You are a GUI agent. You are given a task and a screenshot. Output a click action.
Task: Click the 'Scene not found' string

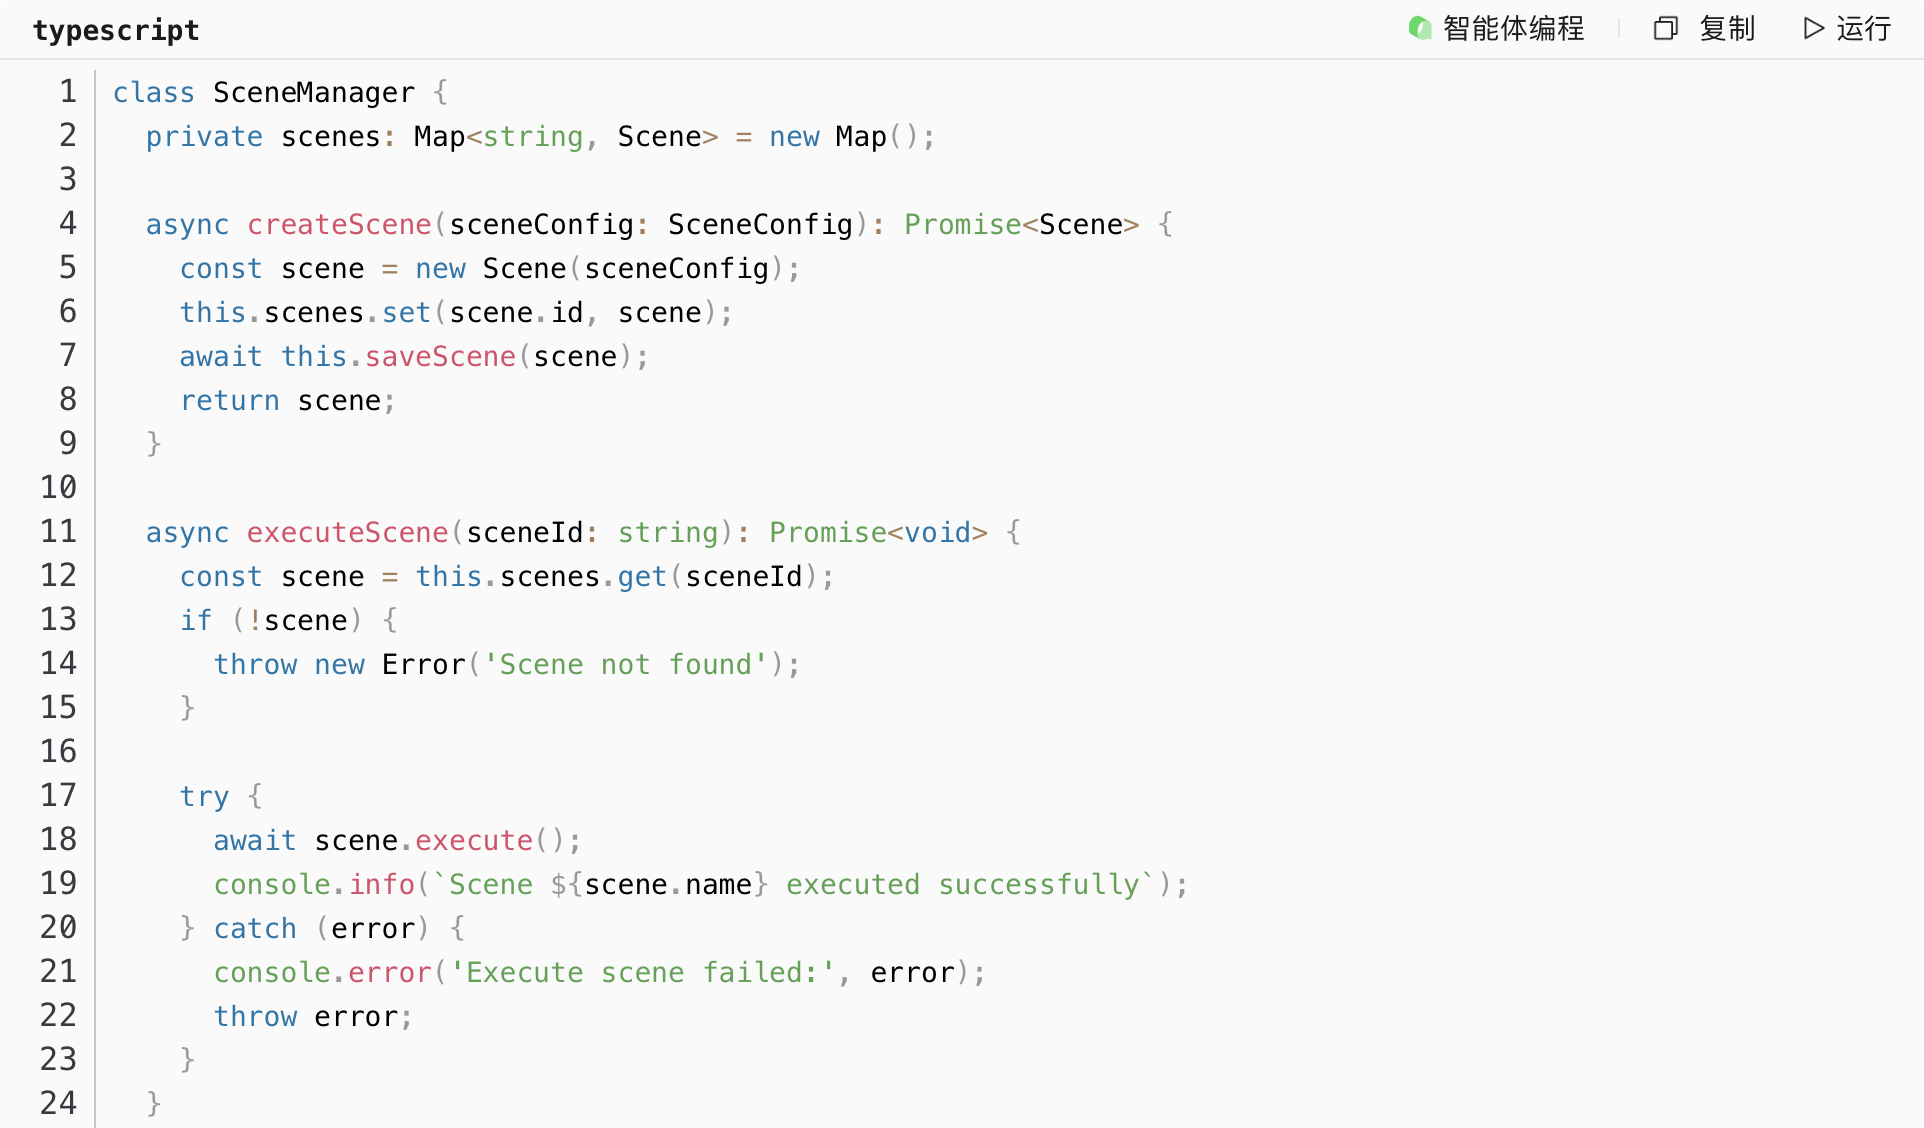click(626, 665)
